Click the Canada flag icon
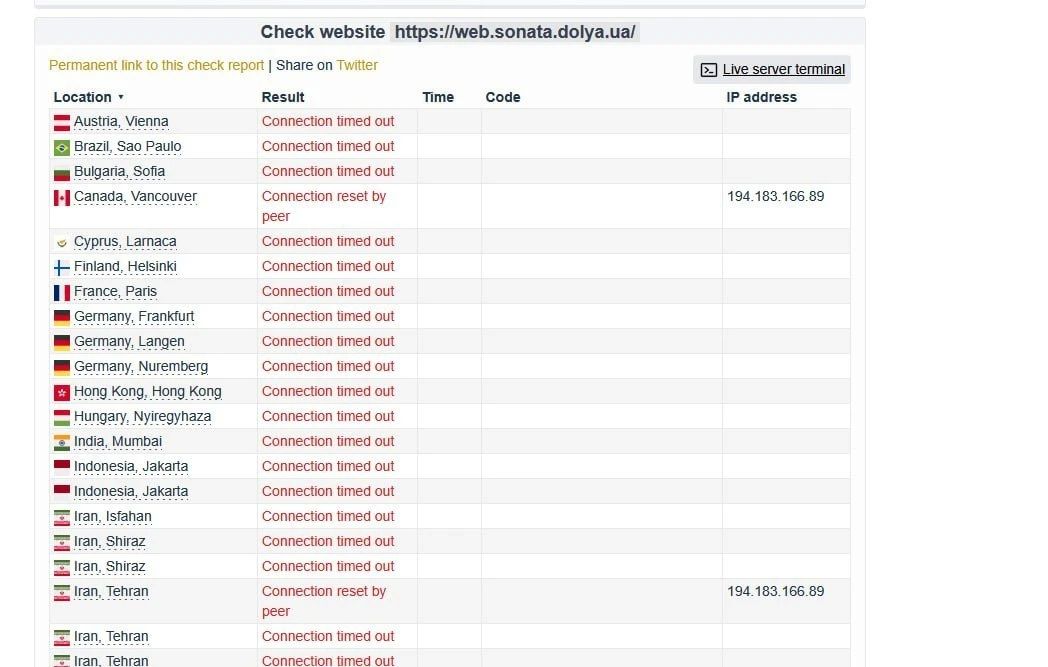 [x=61, y=198]
